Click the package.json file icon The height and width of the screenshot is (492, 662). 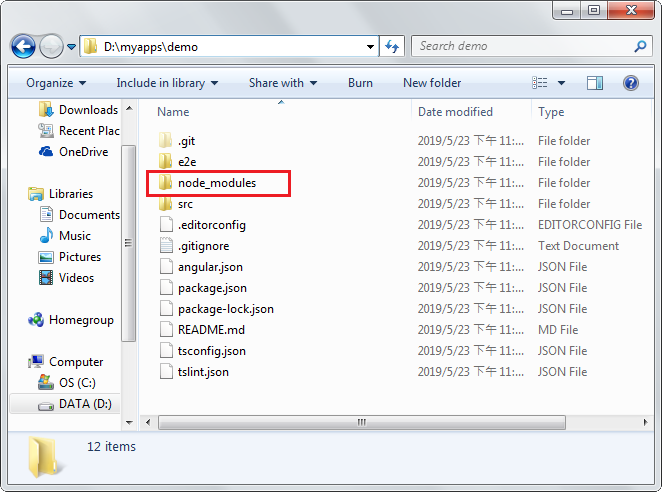166,288
